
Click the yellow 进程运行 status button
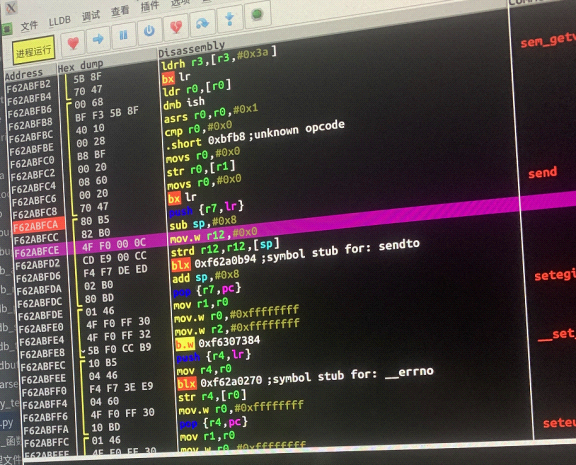point(33,51)
